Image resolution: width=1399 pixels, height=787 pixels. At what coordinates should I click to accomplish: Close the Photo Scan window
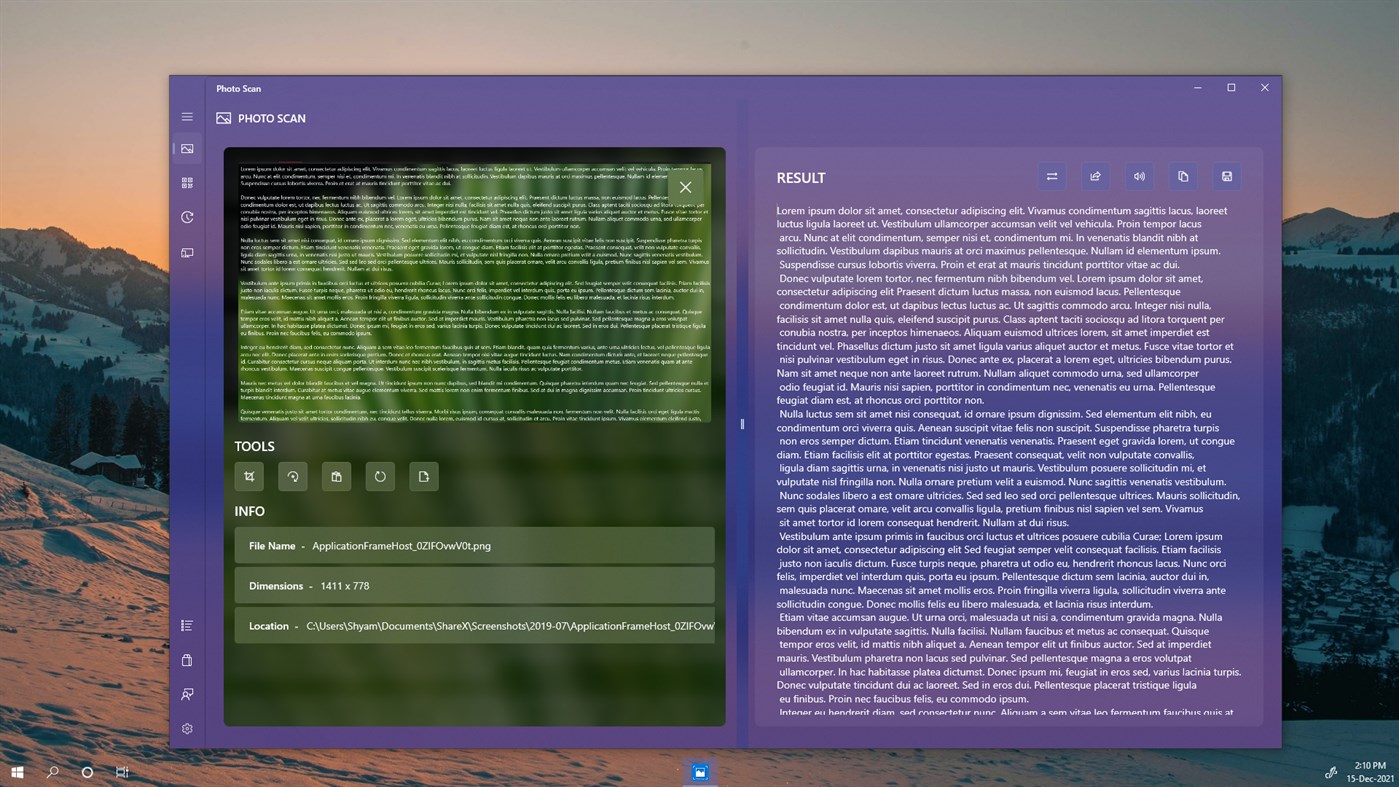coord(1265,88)
